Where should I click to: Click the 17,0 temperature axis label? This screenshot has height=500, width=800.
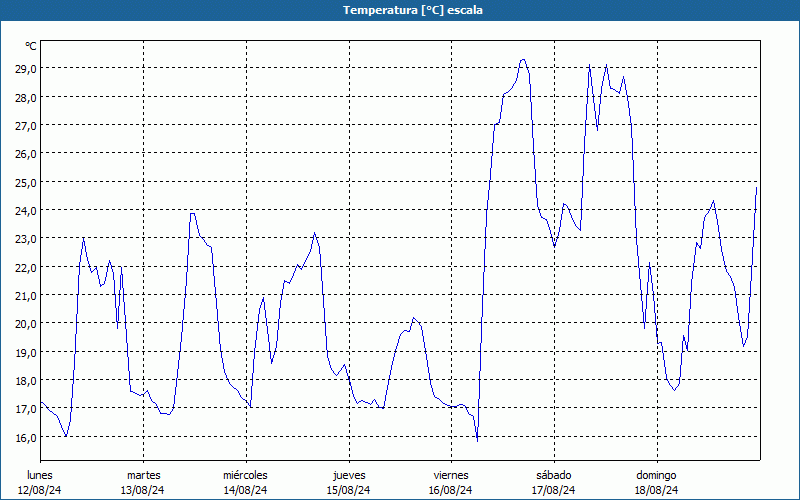click(x=26, y=409)
